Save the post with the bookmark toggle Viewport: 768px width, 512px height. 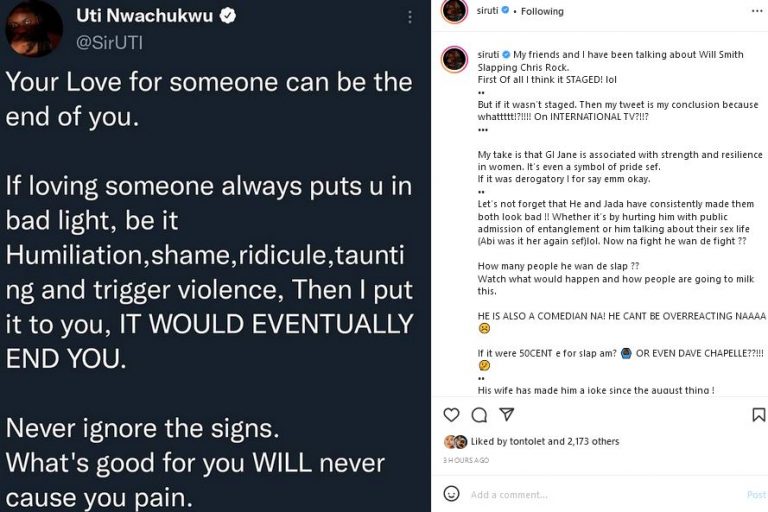coord(758,415)
